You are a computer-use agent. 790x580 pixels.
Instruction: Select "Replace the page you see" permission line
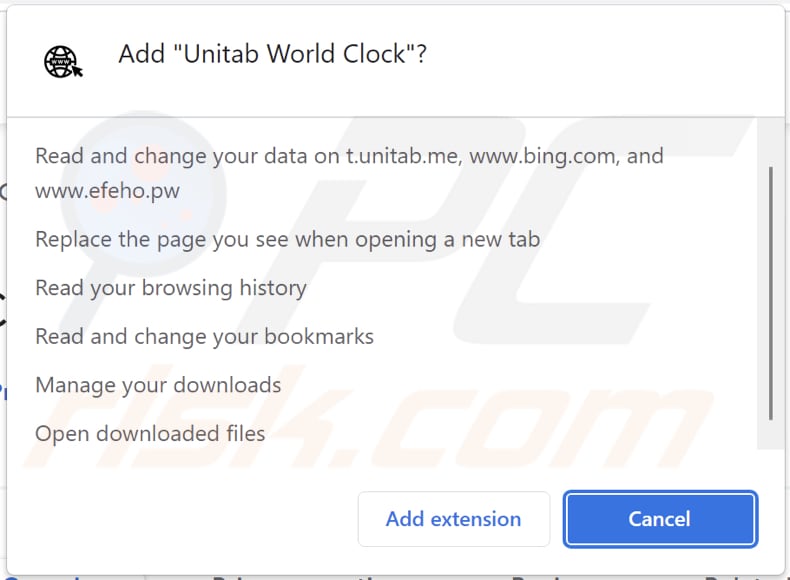tap(287, 240)
